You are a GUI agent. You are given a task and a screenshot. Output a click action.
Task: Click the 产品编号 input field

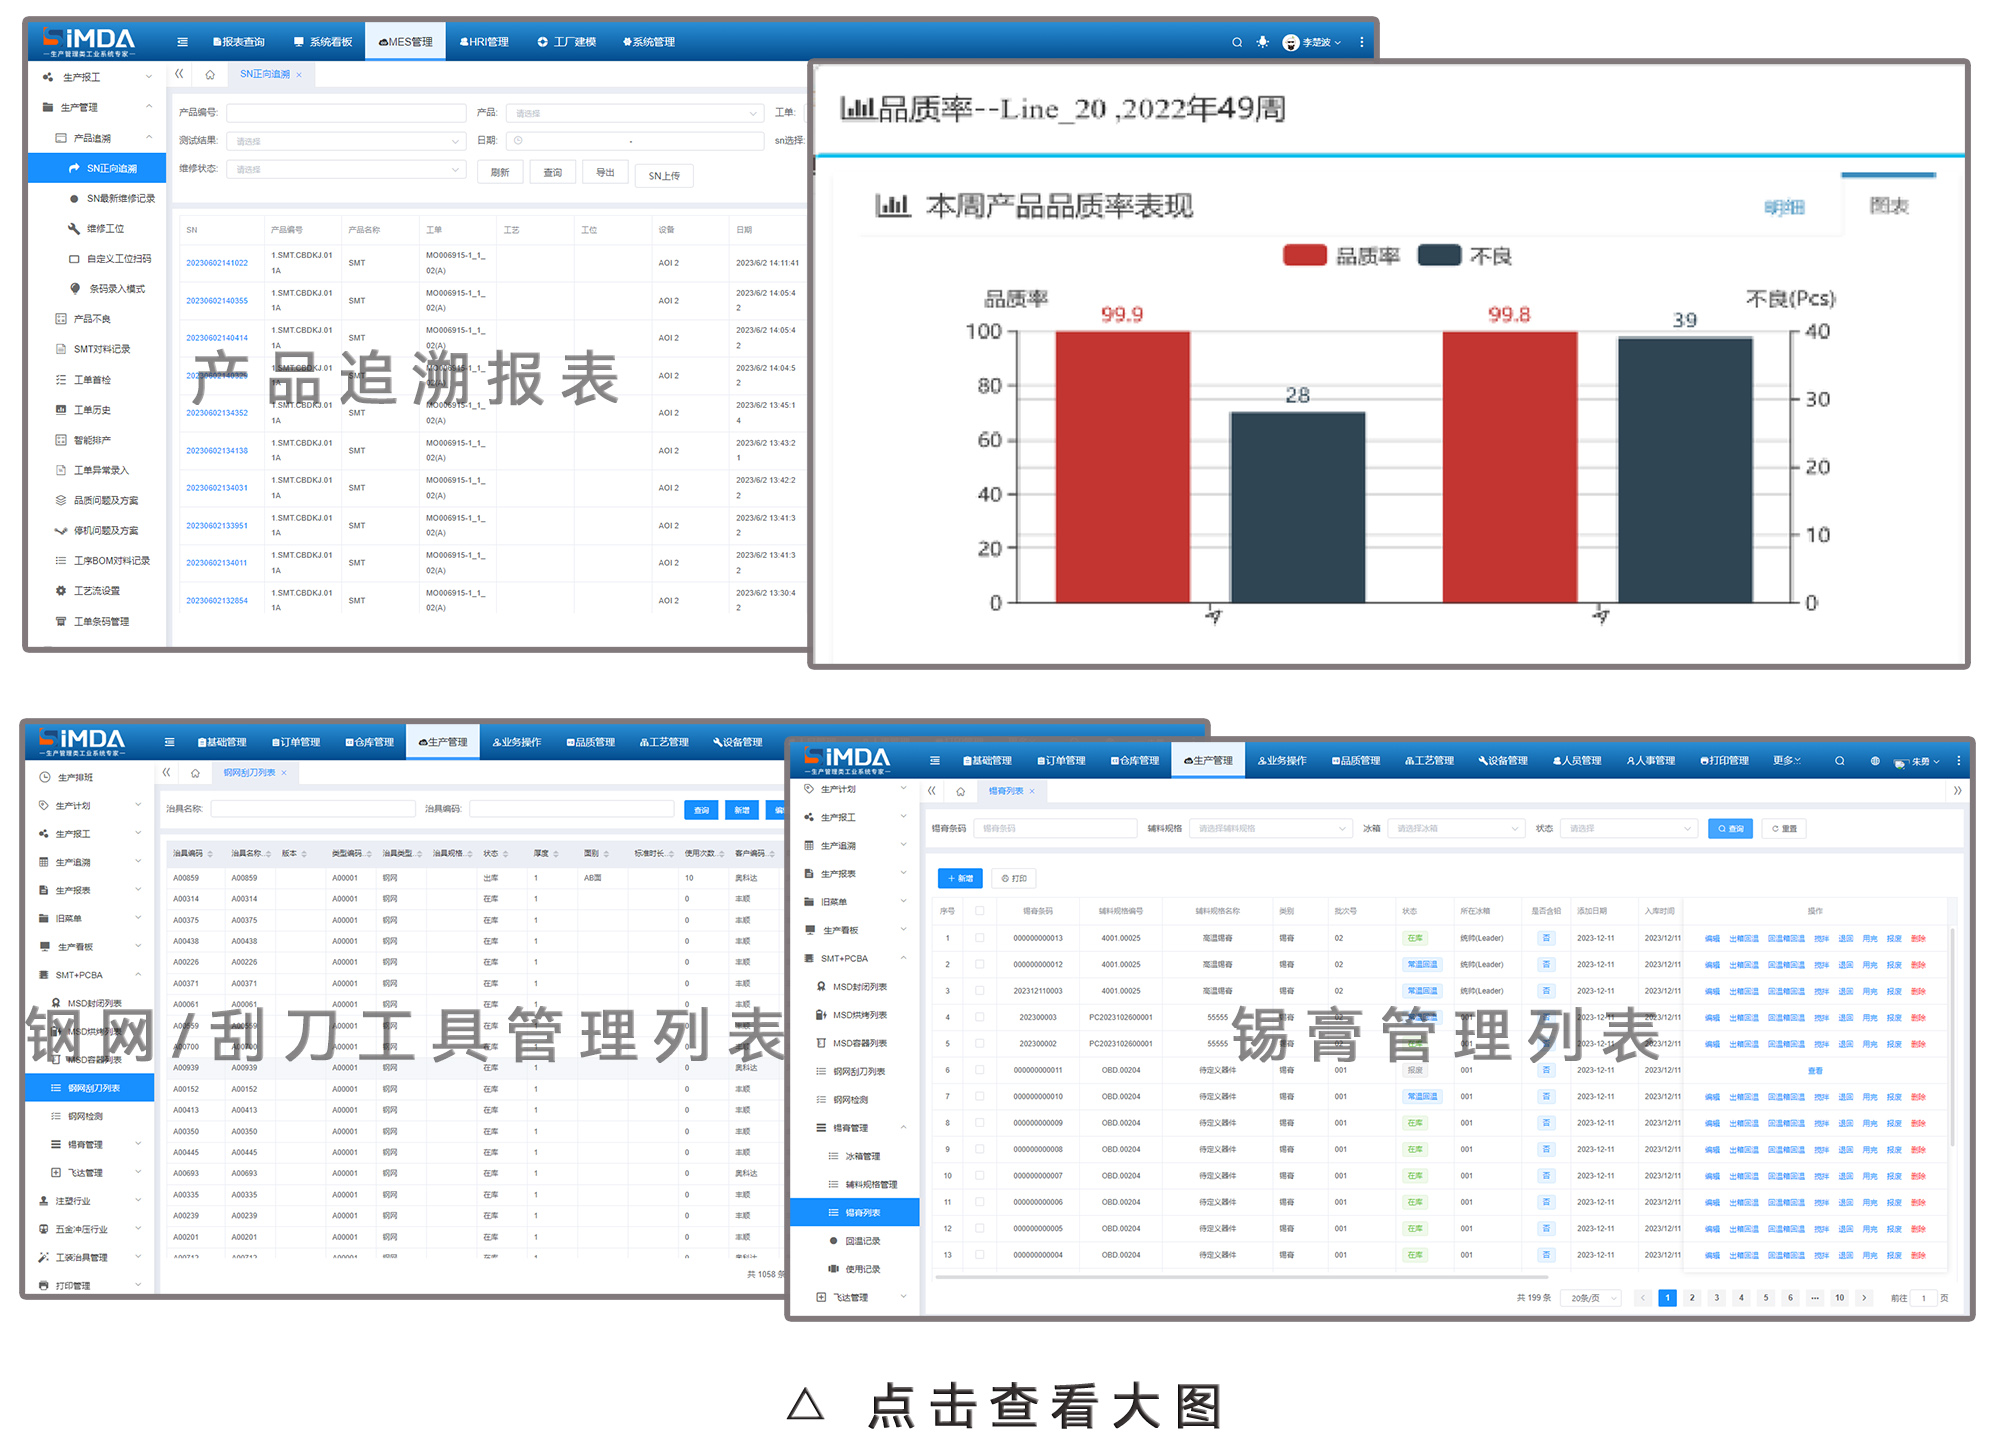tap(345, 113)
